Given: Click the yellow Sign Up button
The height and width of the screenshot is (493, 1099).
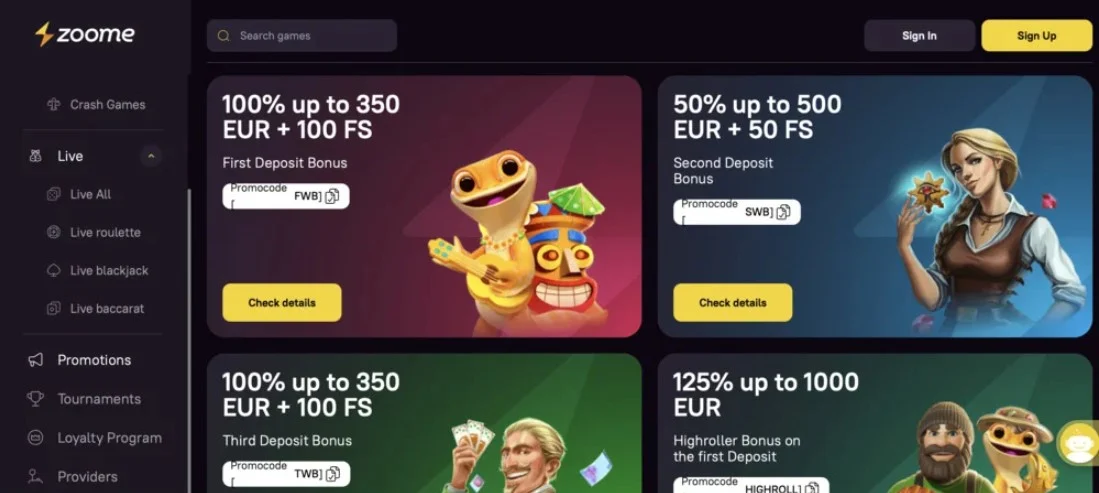Looking at the screenshot, I should 1037,36.
